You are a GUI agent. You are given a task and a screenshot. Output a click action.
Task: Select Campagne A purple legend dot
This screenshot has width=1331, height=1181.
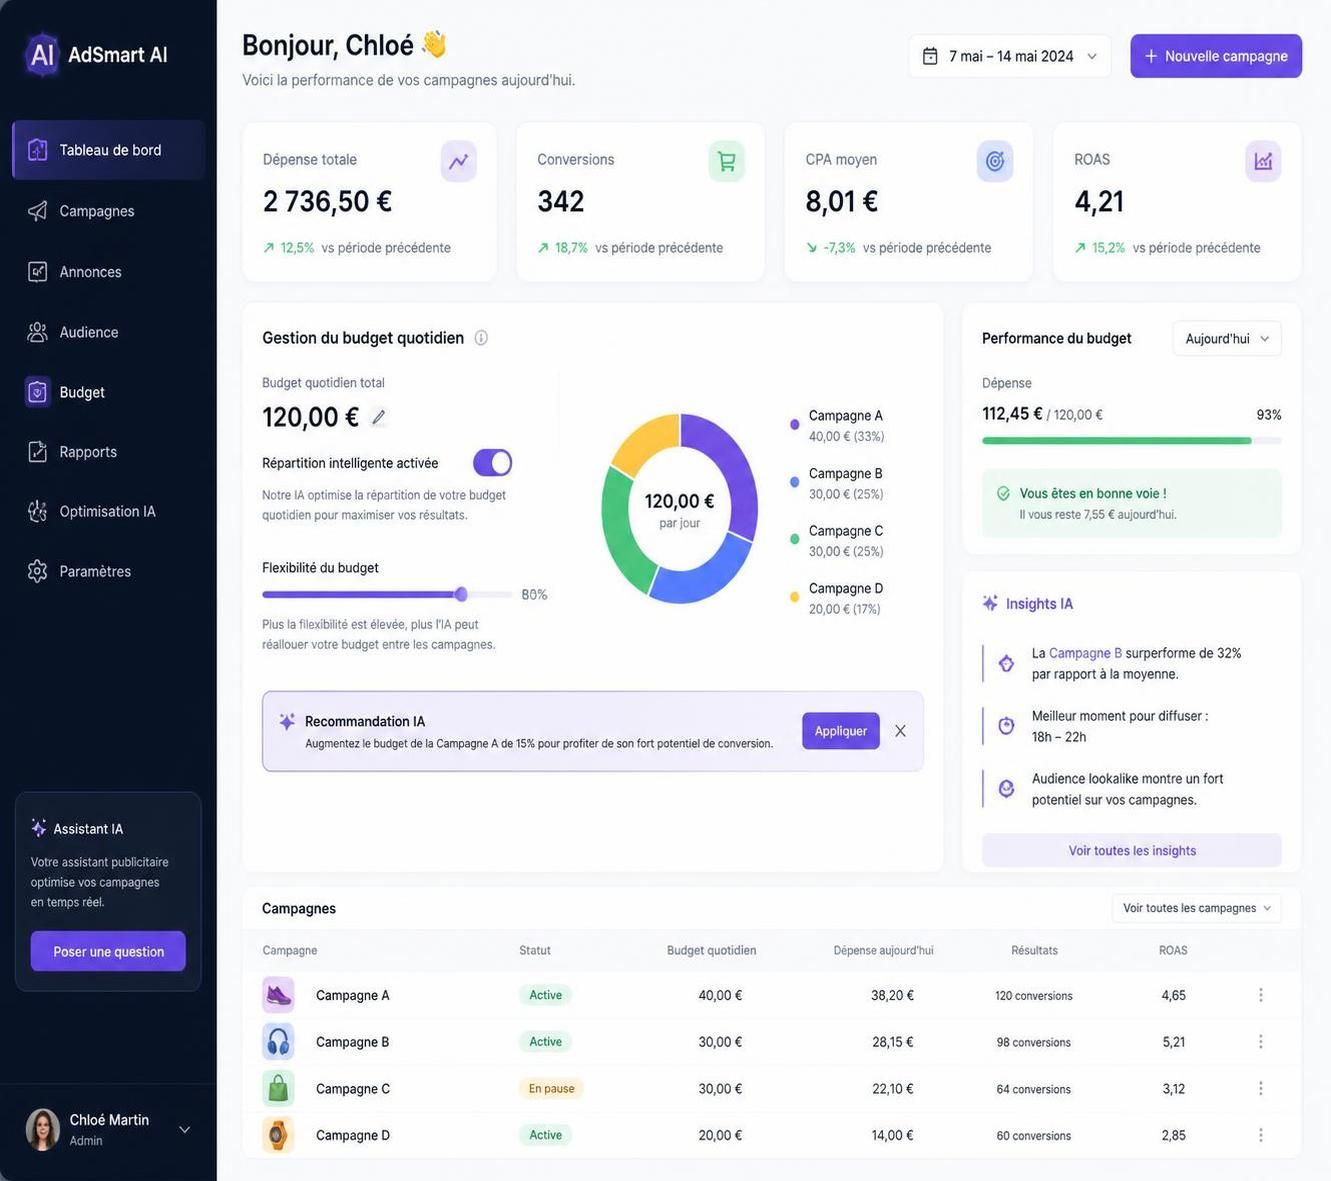click(795, 424)
